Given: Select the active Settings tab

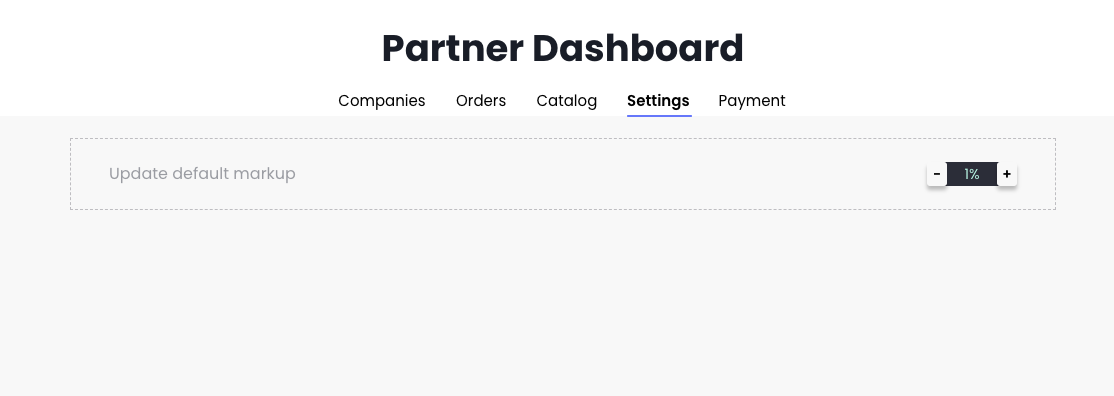Looking at the screenshot, I should tap(658, 101).
